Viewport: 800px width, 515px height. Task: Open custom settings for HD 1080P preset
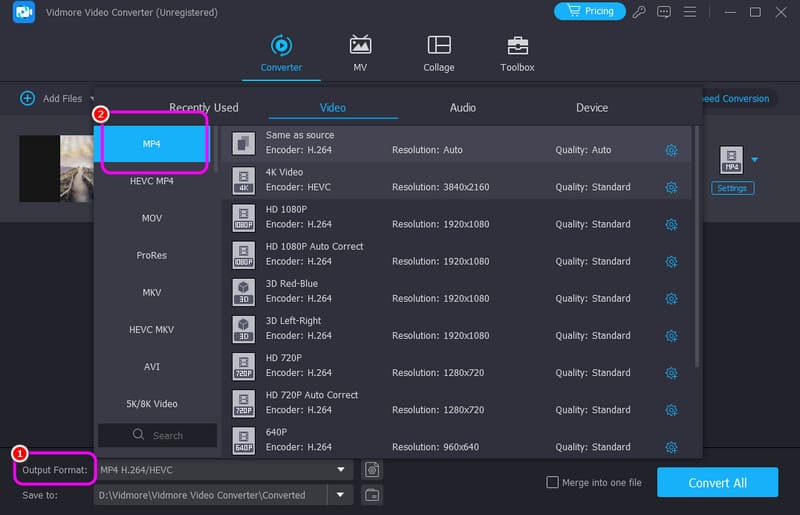point(671,224)
